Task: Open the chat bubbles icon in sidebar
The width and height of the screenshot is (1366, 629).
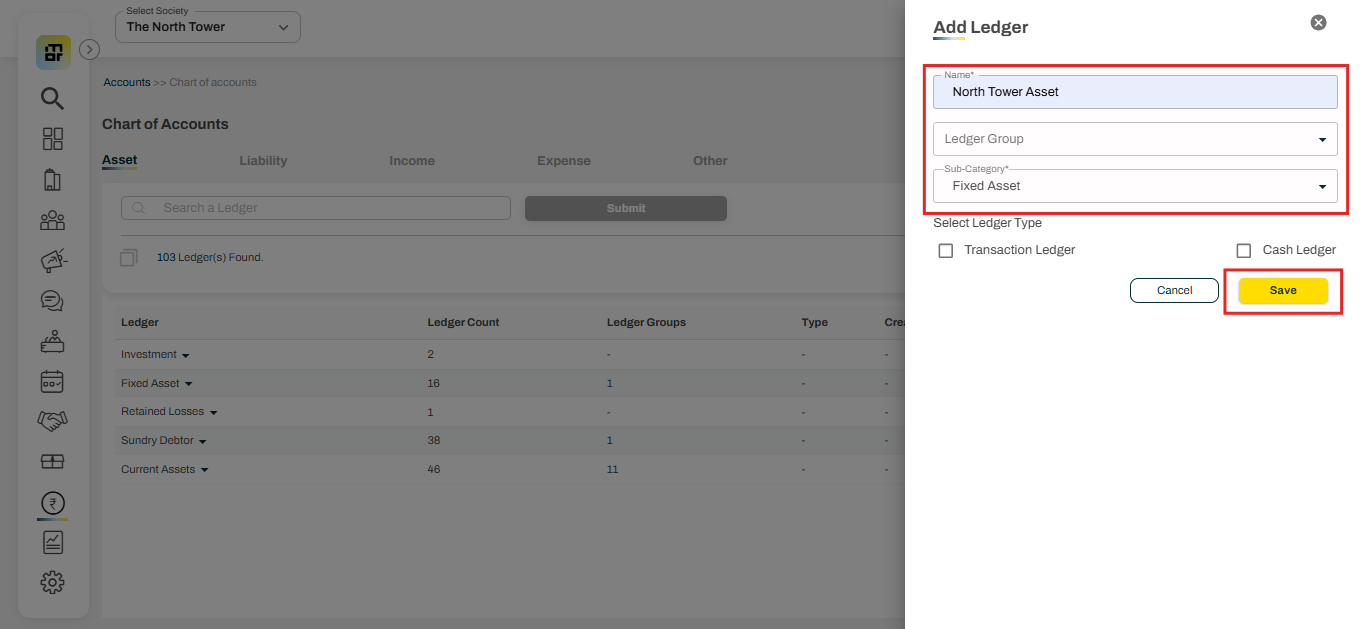Action: [x=52, y=301]
